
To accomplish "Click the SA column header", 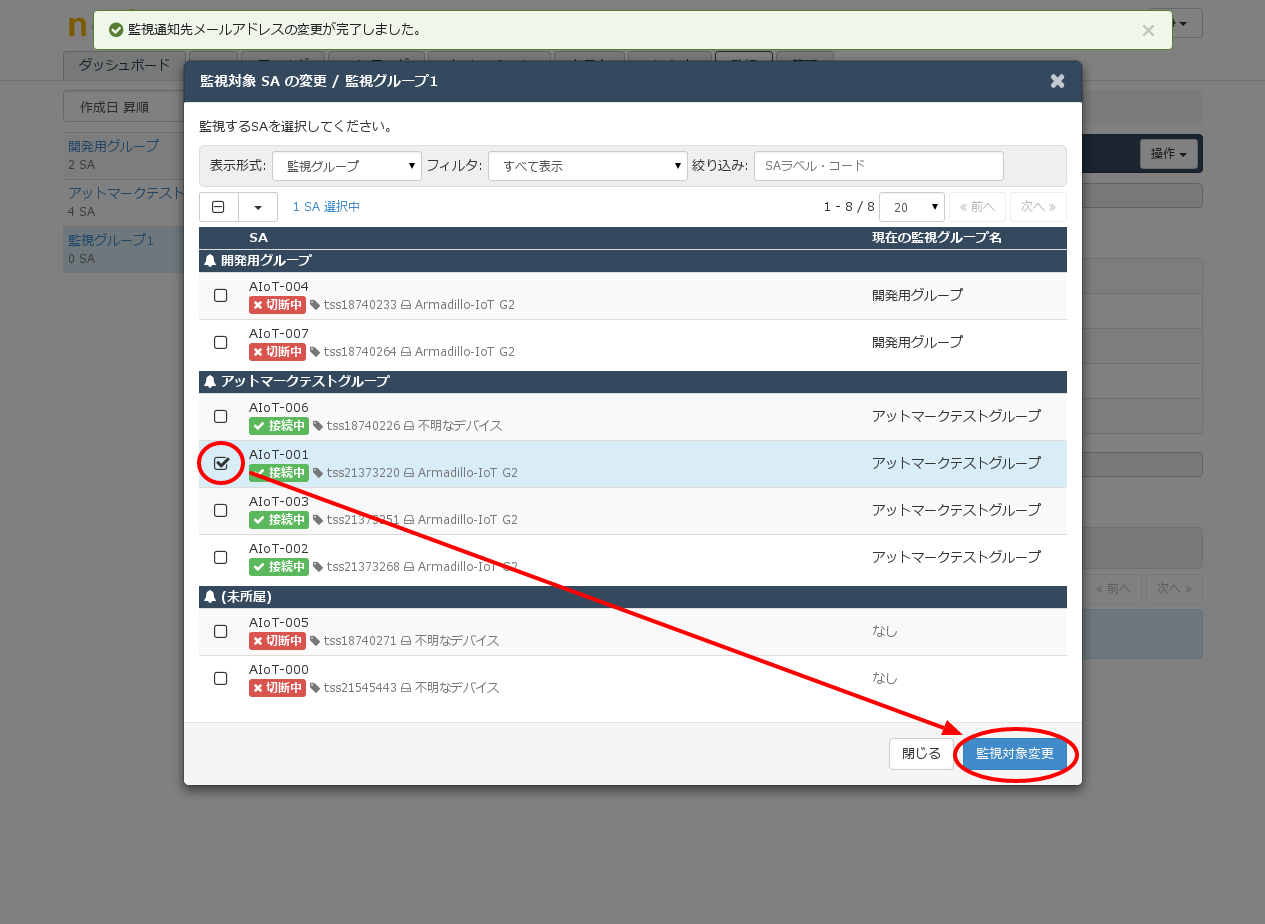I will (258, 238).
